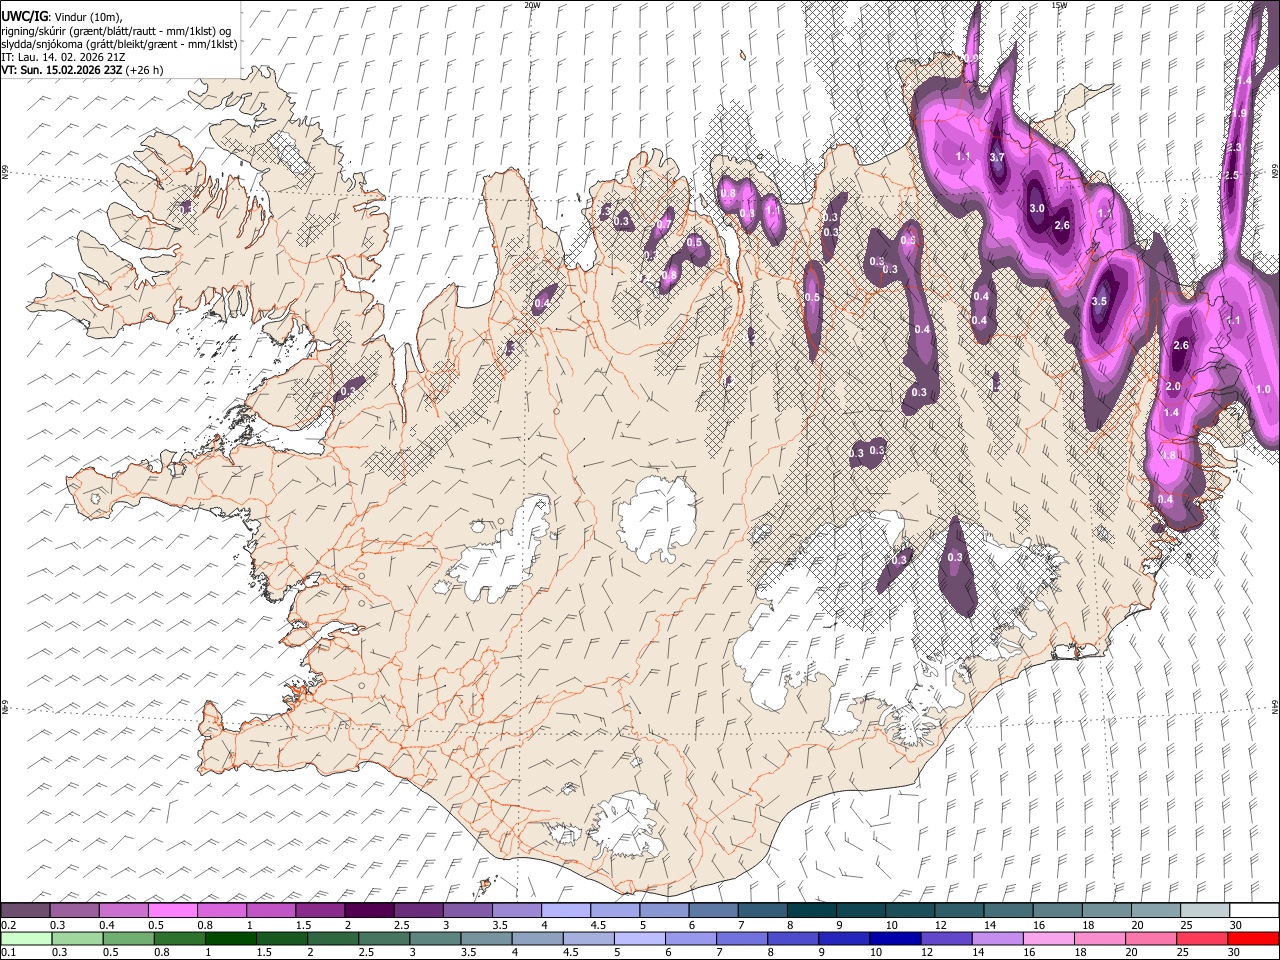Click the 0.5 pink swatch in the upper legend row
Screen dimensions: 1280x960
click(x=173, y=911)
